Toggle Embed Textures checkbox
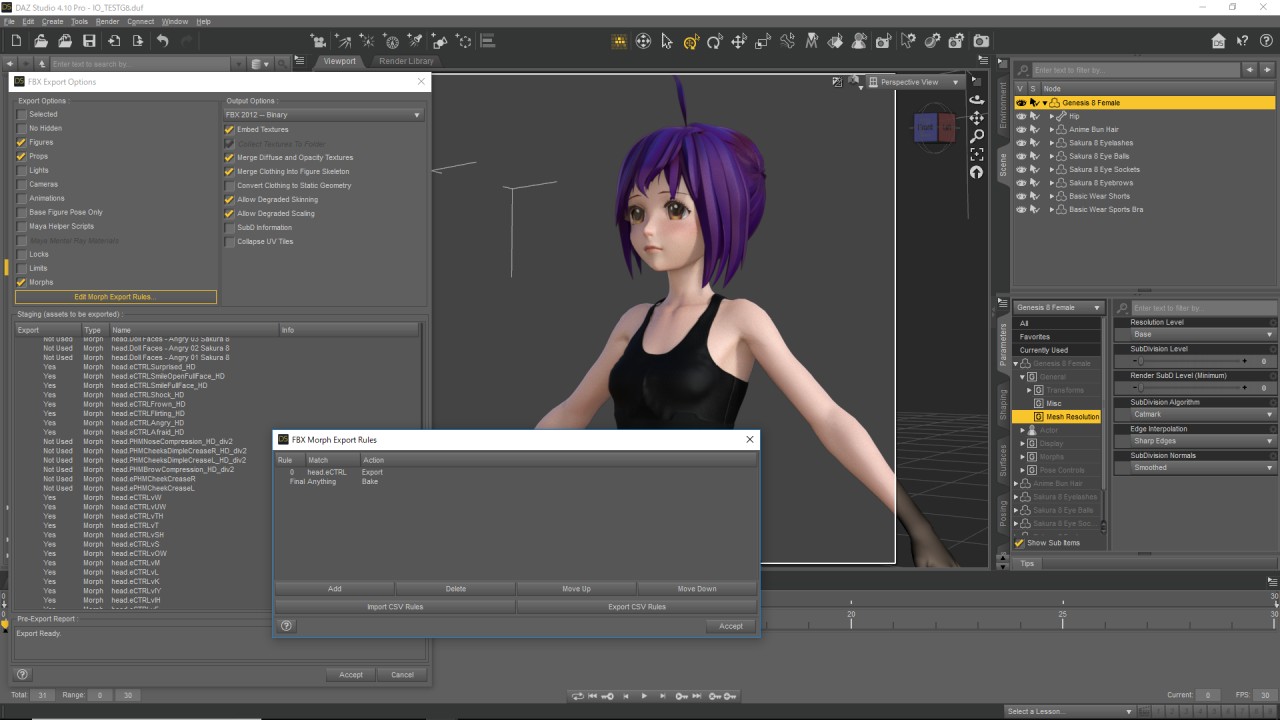The width and height of the screenshot is (1280, 720). [229, 129]
